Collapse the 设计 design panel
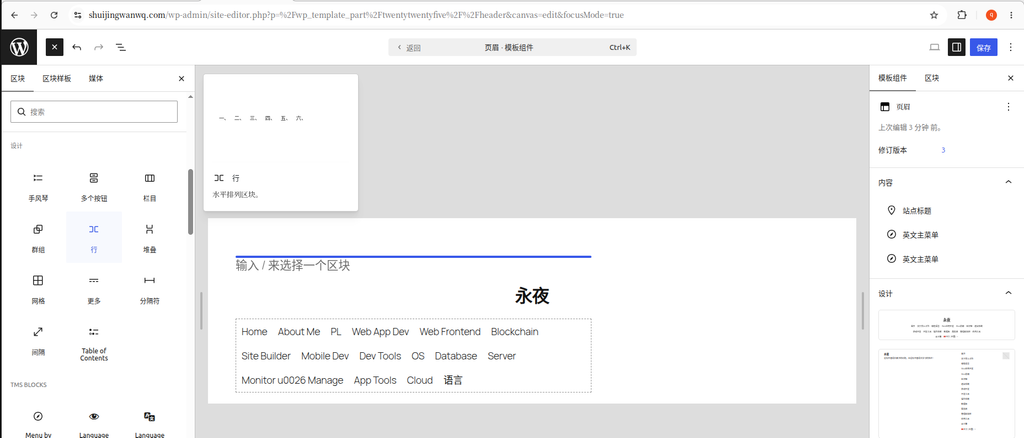The image size is (1024, 438). (x=946, y=293)
